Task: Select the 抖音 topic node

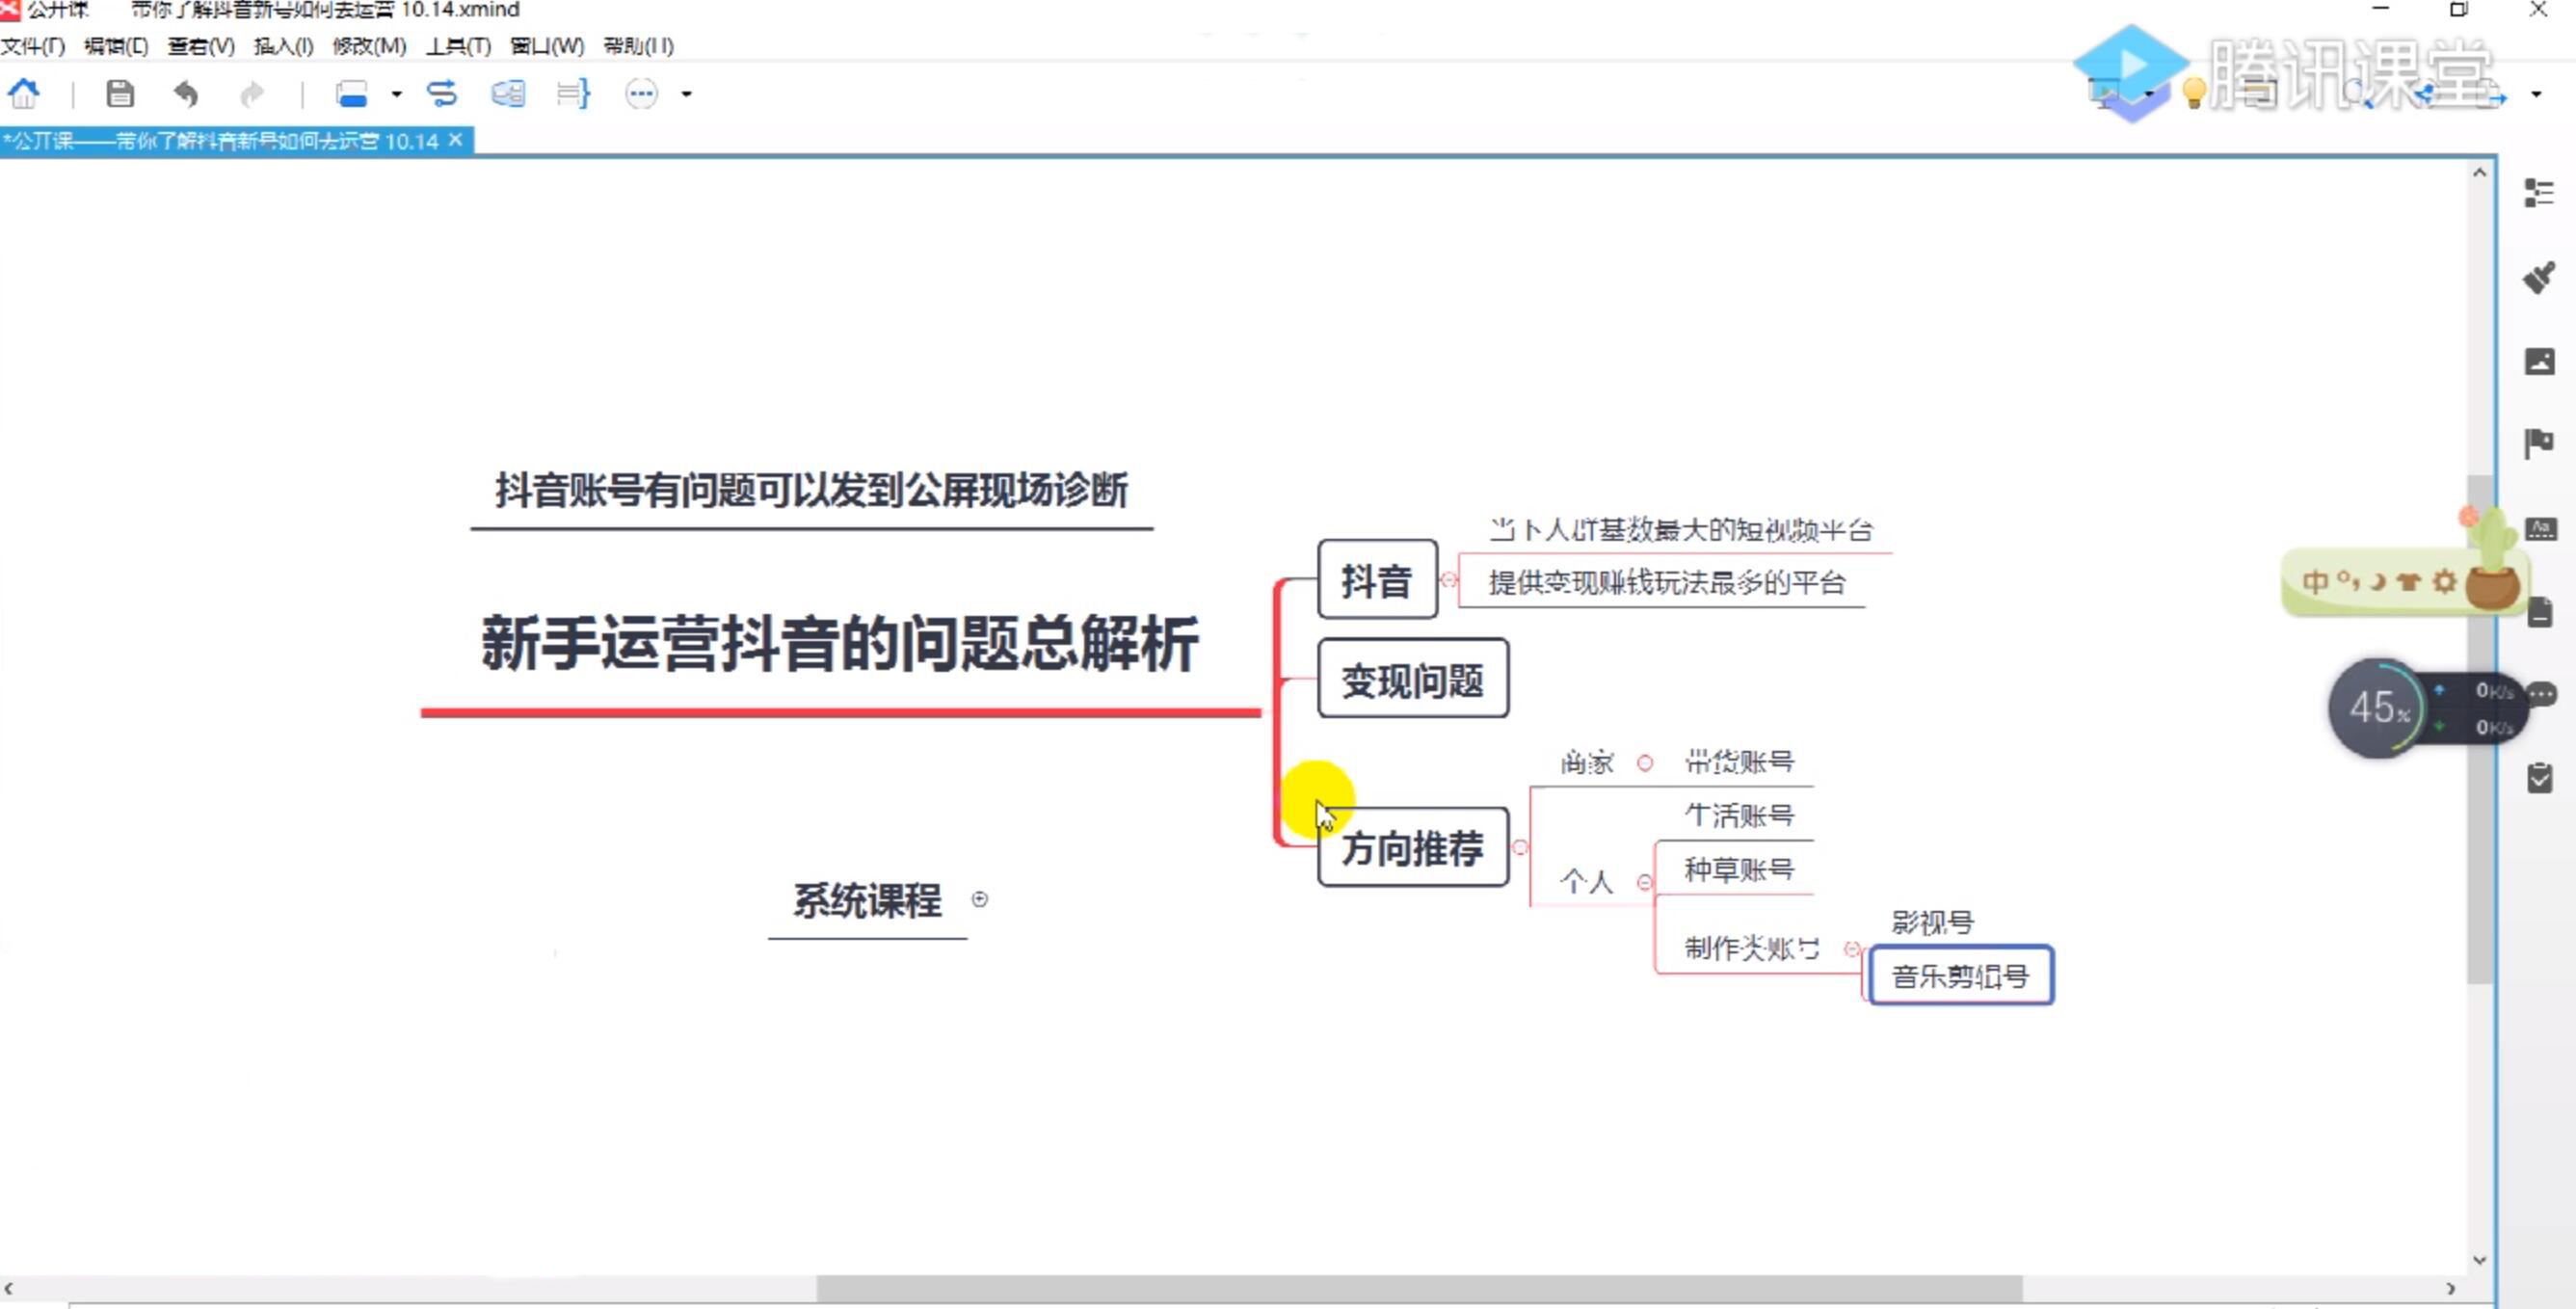Action: tap(1377, 580)
